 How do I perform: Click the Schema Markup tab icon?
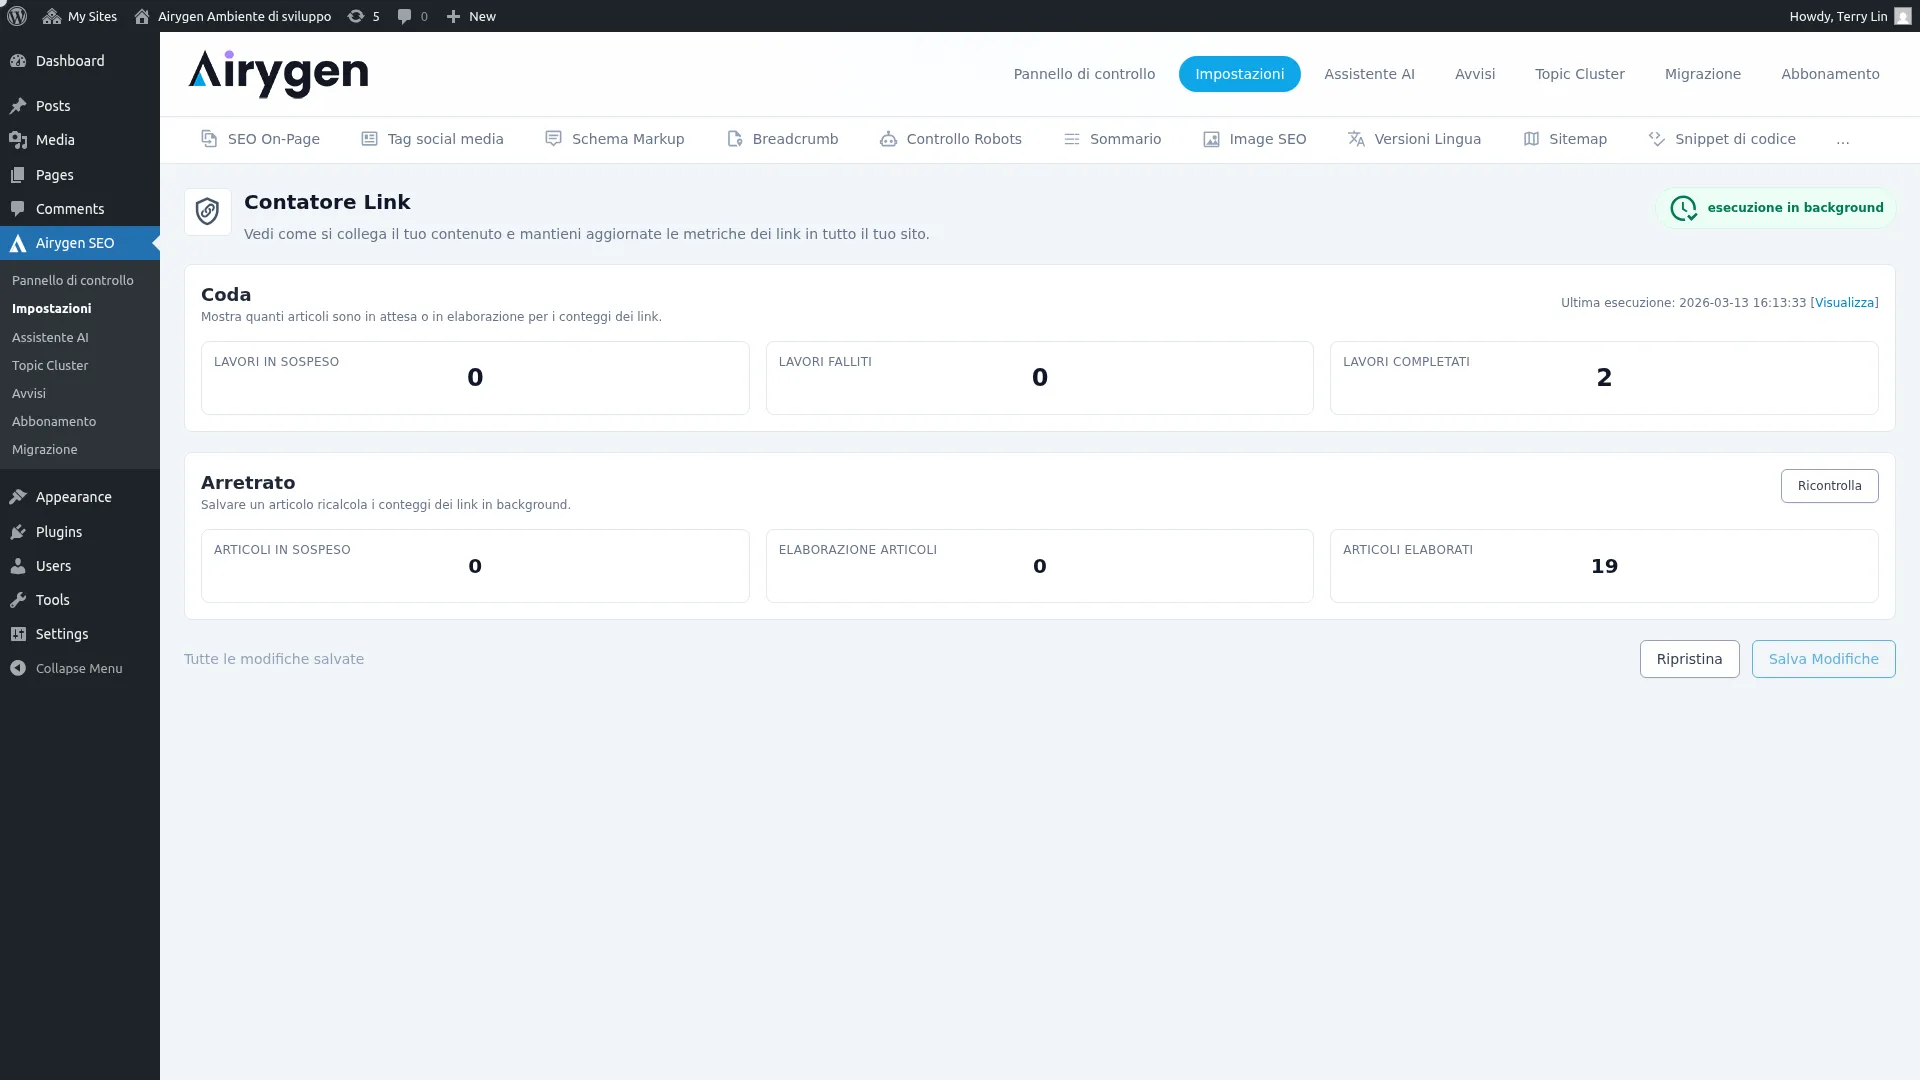click(x=553, y=139)
